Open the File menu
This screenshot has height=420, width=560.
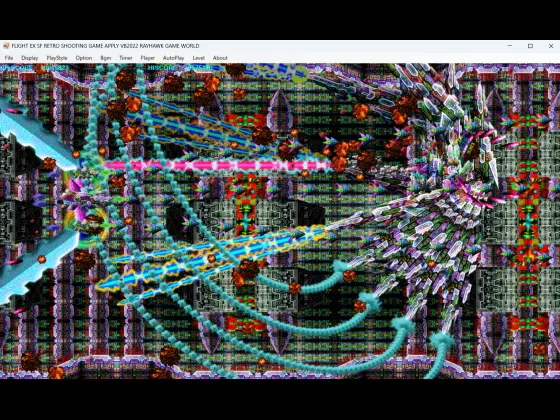[x=9, y=58]
